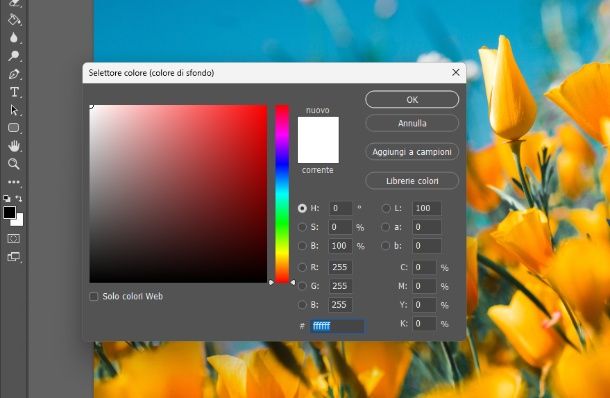Select the Lab a radio button
This screenshot has width=610, height=398.
click(386, 227)
